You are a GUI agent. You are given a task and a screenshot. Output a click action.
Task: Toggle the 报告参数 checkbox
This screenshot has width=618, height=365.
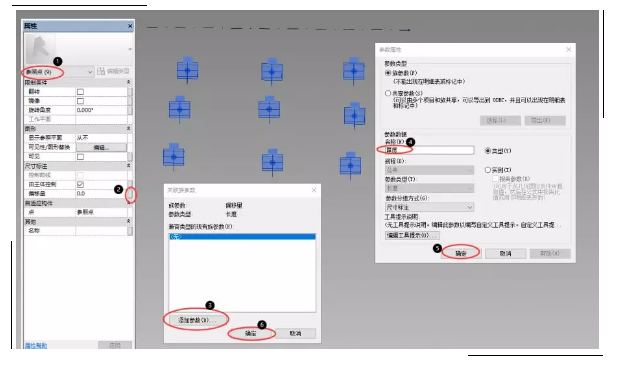[x=495, y=179]
